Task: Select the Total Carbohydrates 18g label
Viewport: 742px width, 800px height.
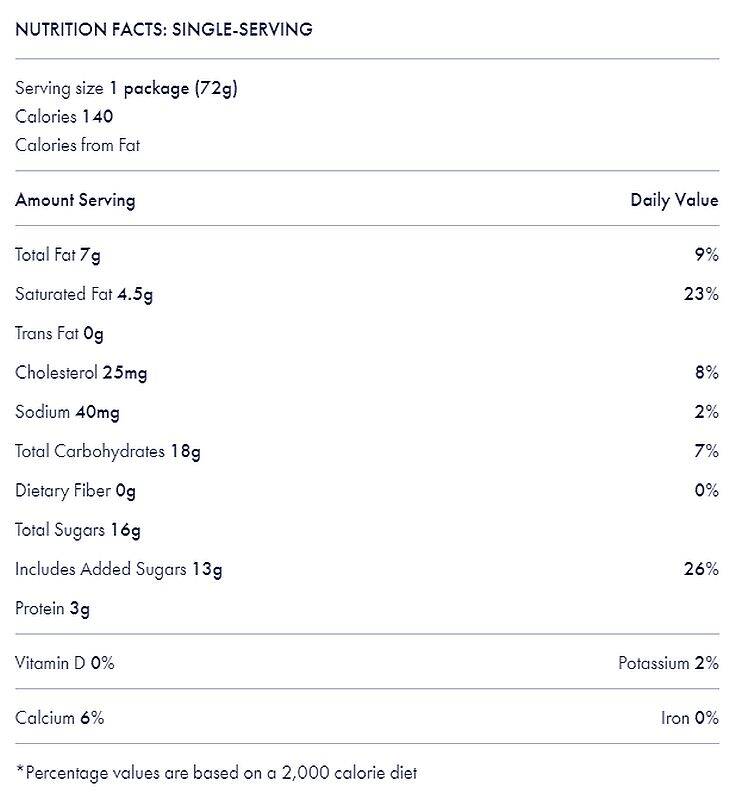Action: pos(108,451)
